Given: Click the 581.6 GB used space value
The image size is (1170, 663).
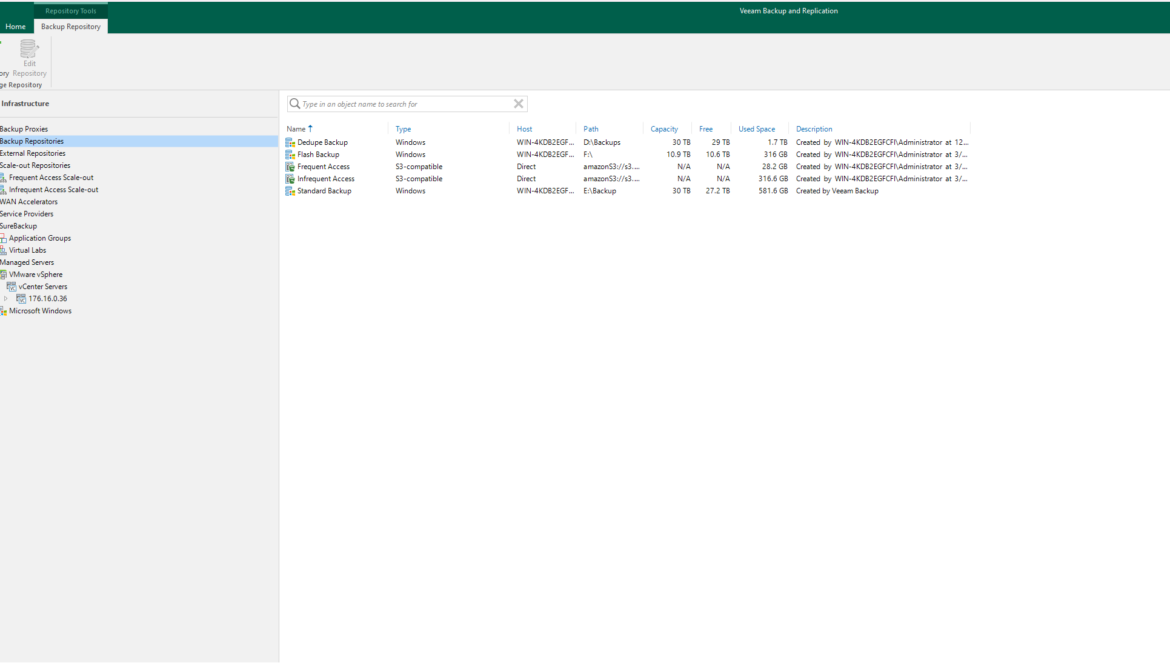Looking at the screenshot, I should click(x=773, y=191).
